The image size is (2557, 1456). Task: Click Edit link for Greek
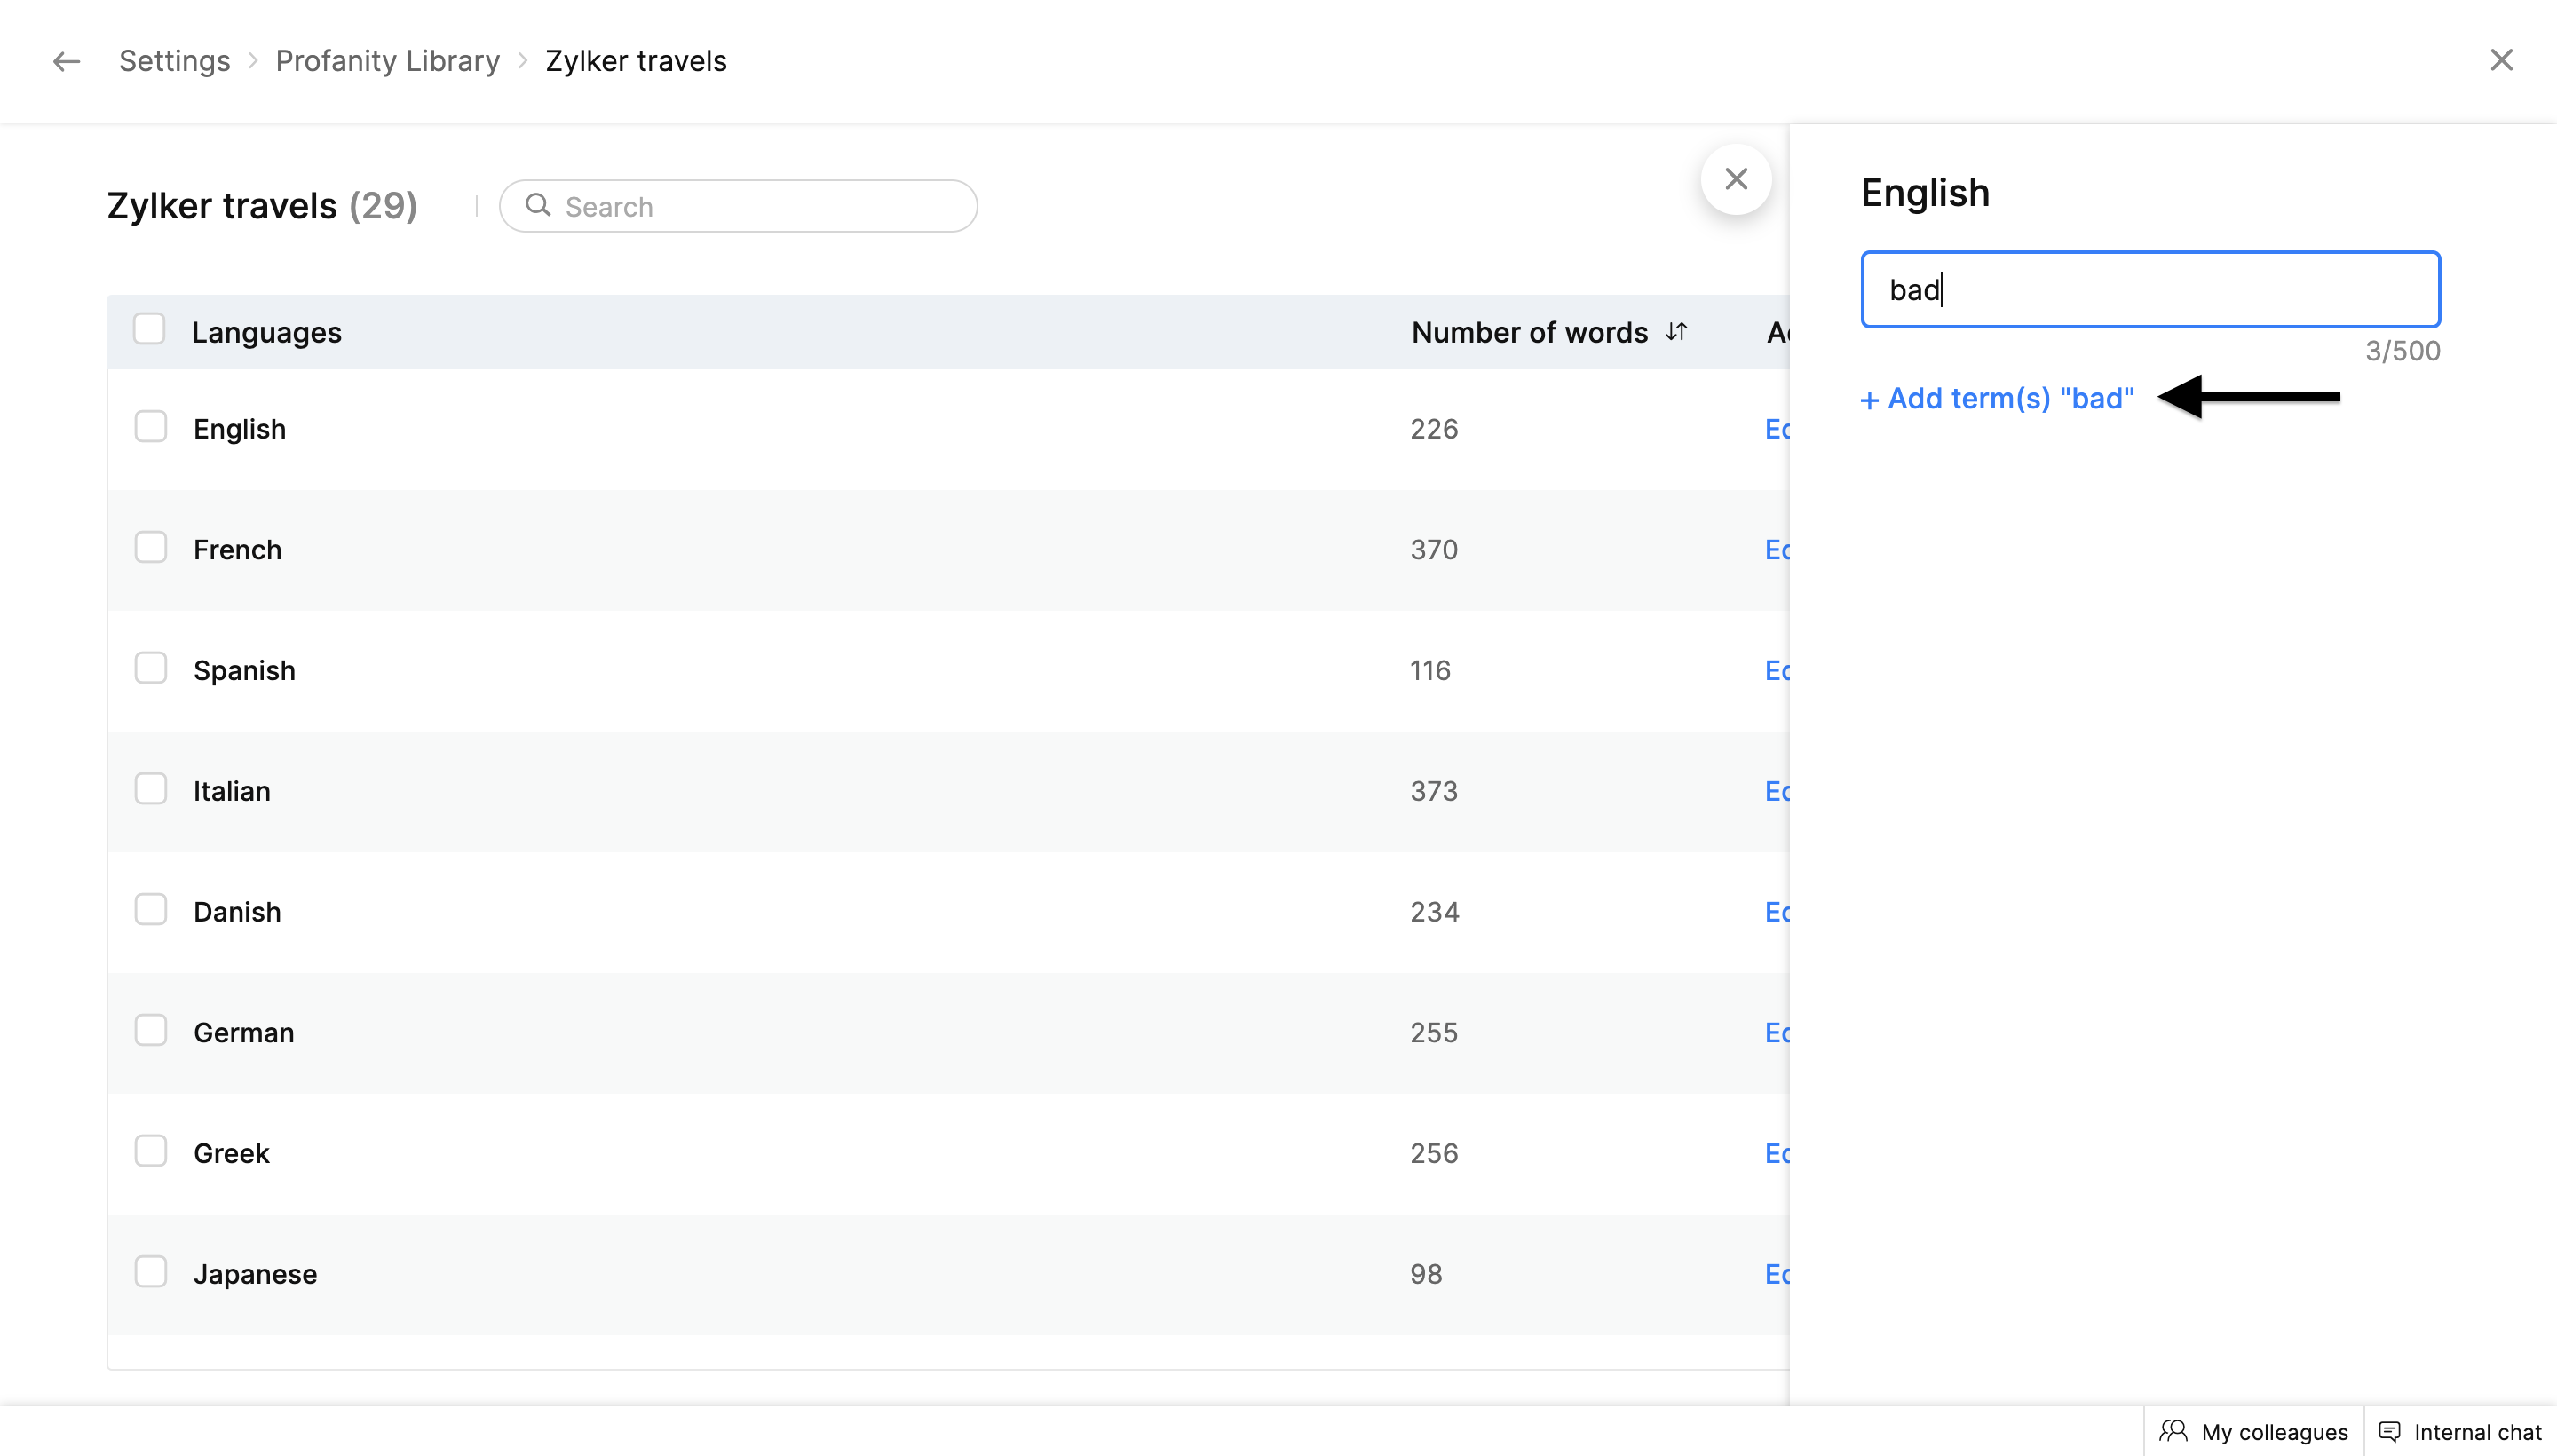1777,1153
